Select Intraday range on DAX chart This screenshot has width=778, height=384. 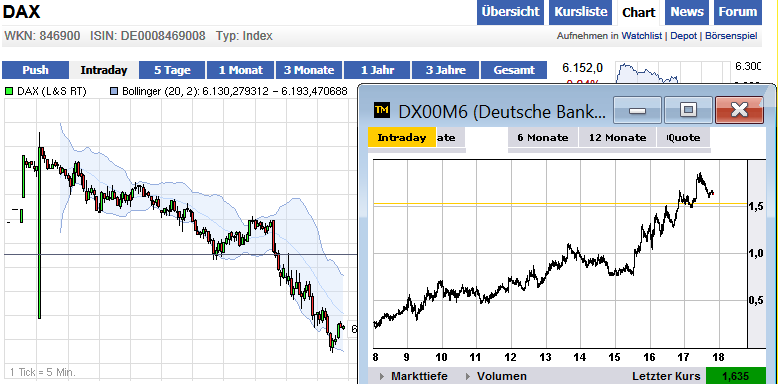coord(104,70)
